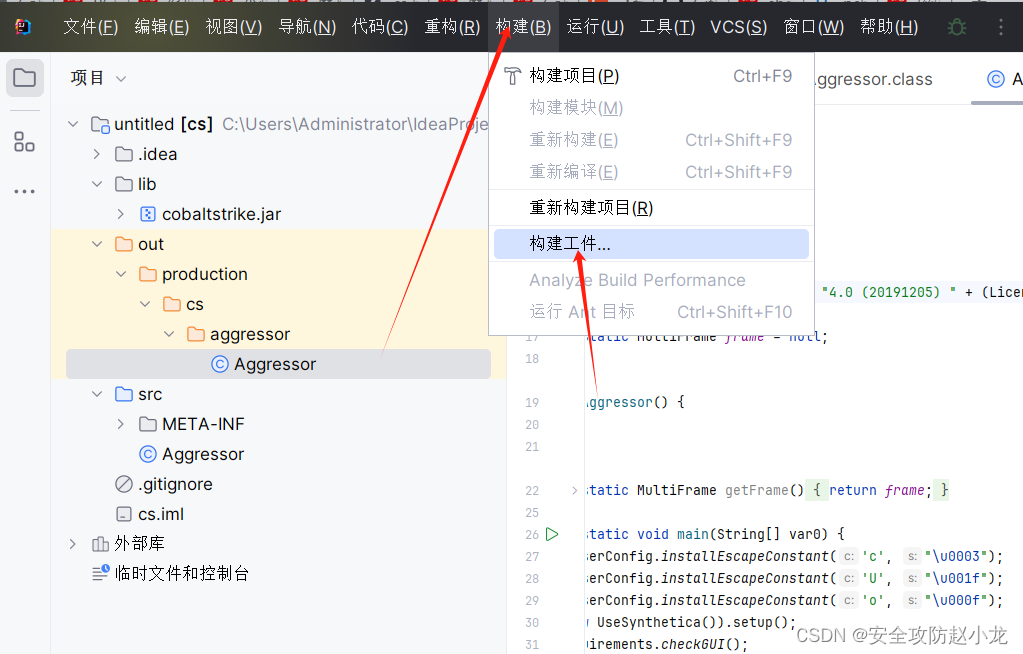Expand the 外部库 node

73,544
